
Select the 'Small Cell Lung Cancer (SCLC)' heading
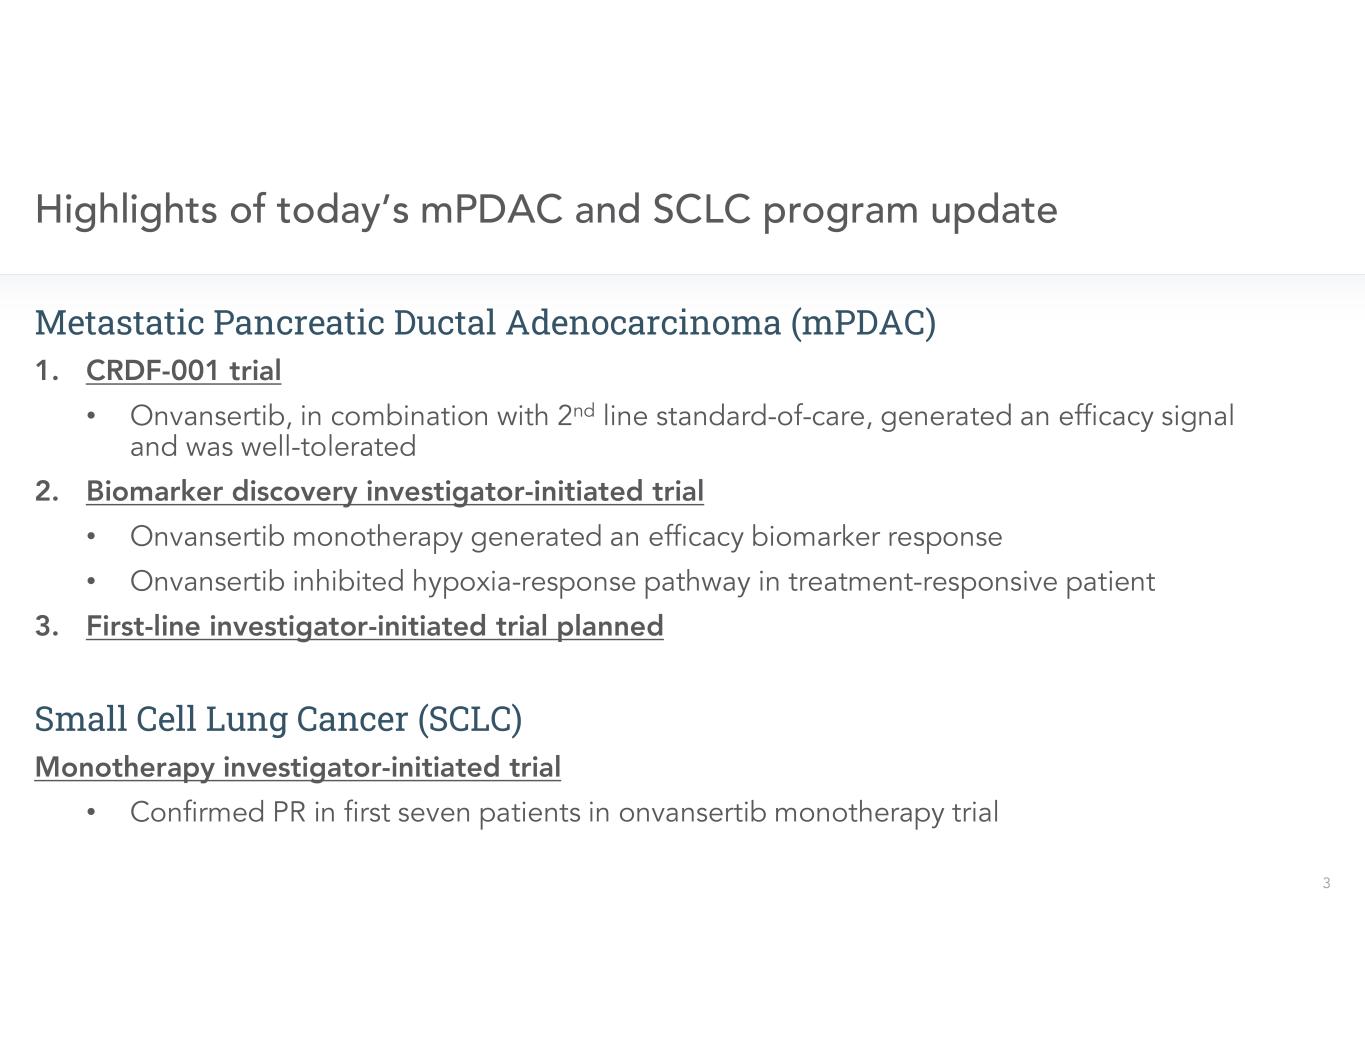tap(278, 719)
